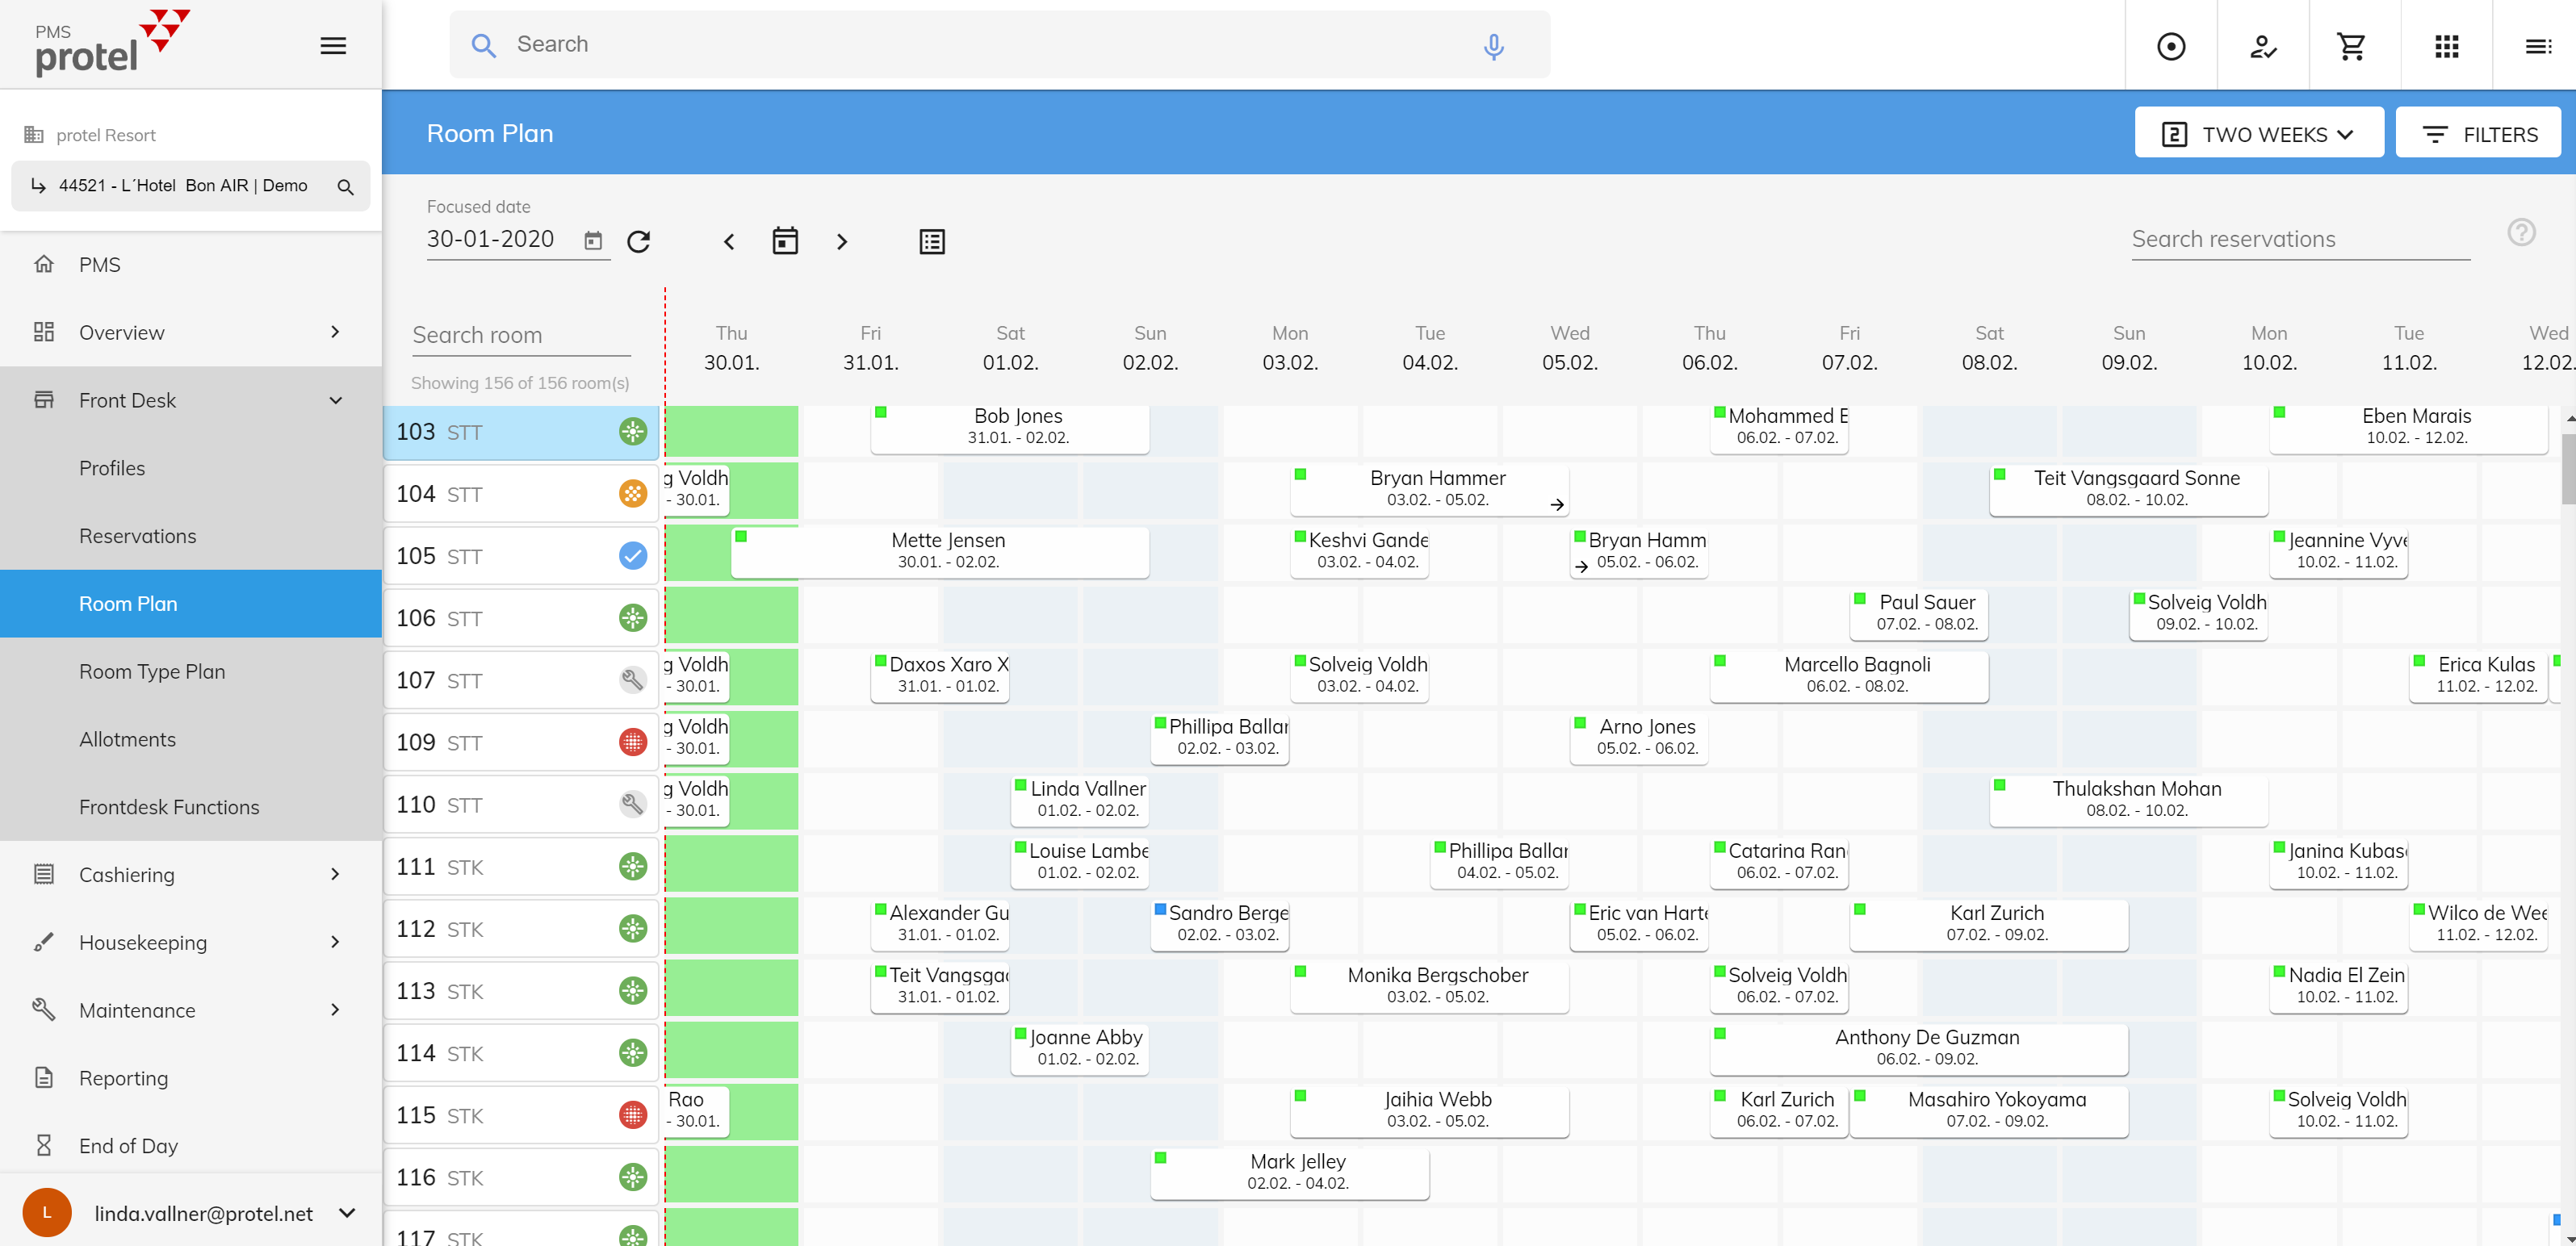Open the TWO WEEKS view dropdown
This screenshot has width=2576, height=1246.
click(x=2258, y=134)
